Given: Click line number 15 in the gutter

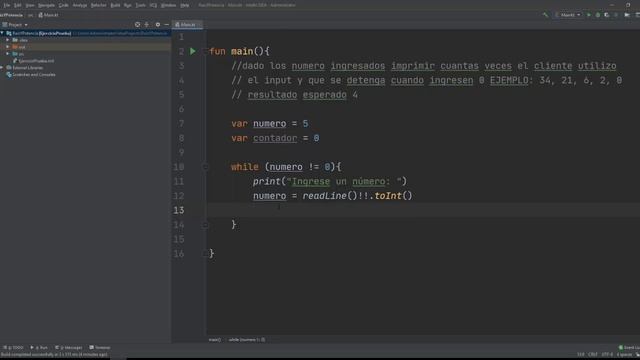Looking at the screenshot, I should tap(179, 239).
